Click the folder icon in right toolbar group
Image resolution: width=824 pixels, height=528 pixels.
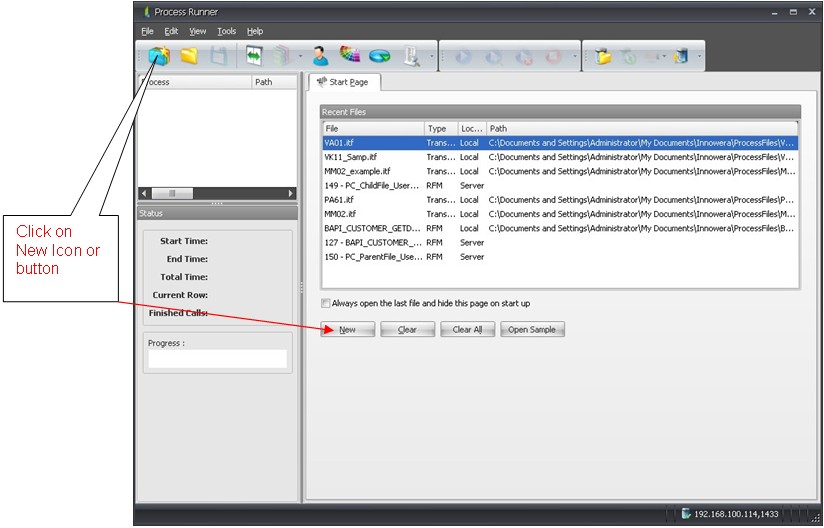tap(603, 56)
